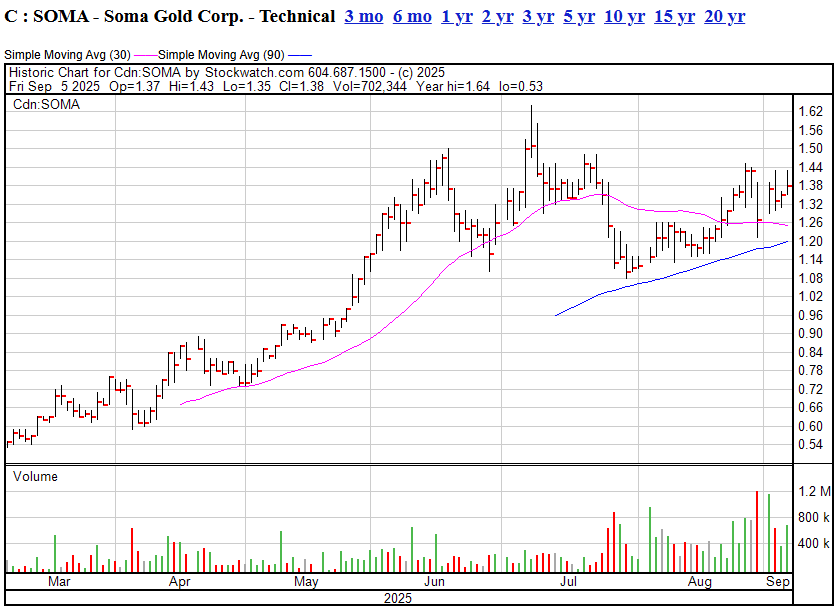Viewport: 840px width, 613px height.
Task: Click the "Op=1.37" open value
Action: click(x=134, y=86)
